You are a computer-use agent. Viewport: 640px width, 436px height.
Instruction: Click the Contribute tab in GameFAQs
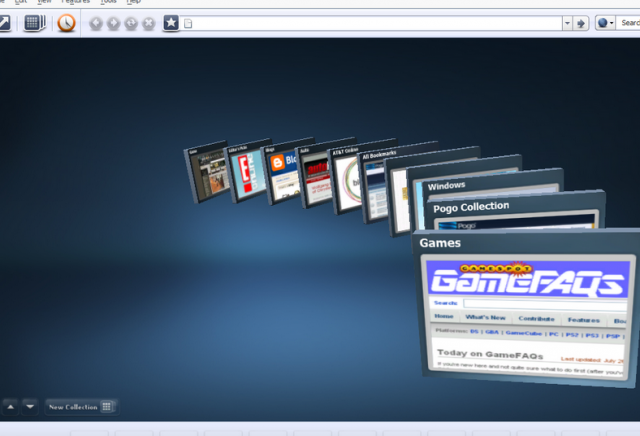tap(536, 319)
